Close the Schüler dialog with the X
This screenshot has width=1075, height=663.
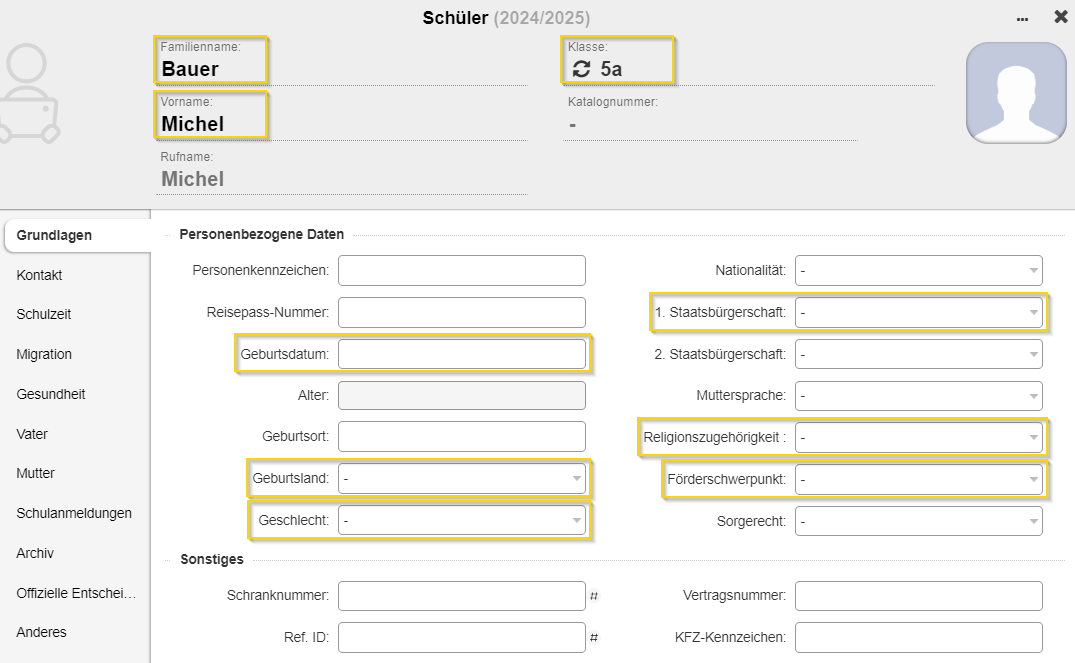[1060, 17]
